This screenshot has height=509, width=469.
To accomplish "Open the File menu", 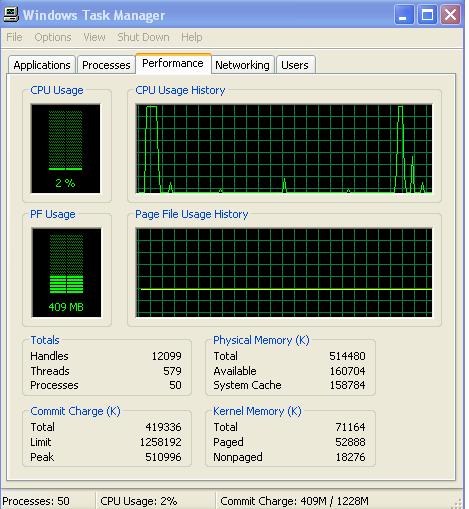I will (x=14, y=37).
